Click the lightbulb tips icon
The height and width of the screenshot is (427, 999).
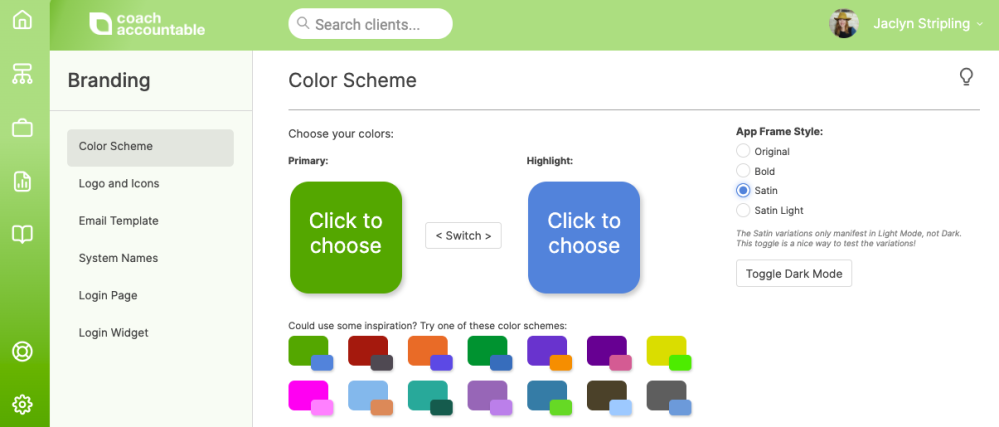[966, 77]
